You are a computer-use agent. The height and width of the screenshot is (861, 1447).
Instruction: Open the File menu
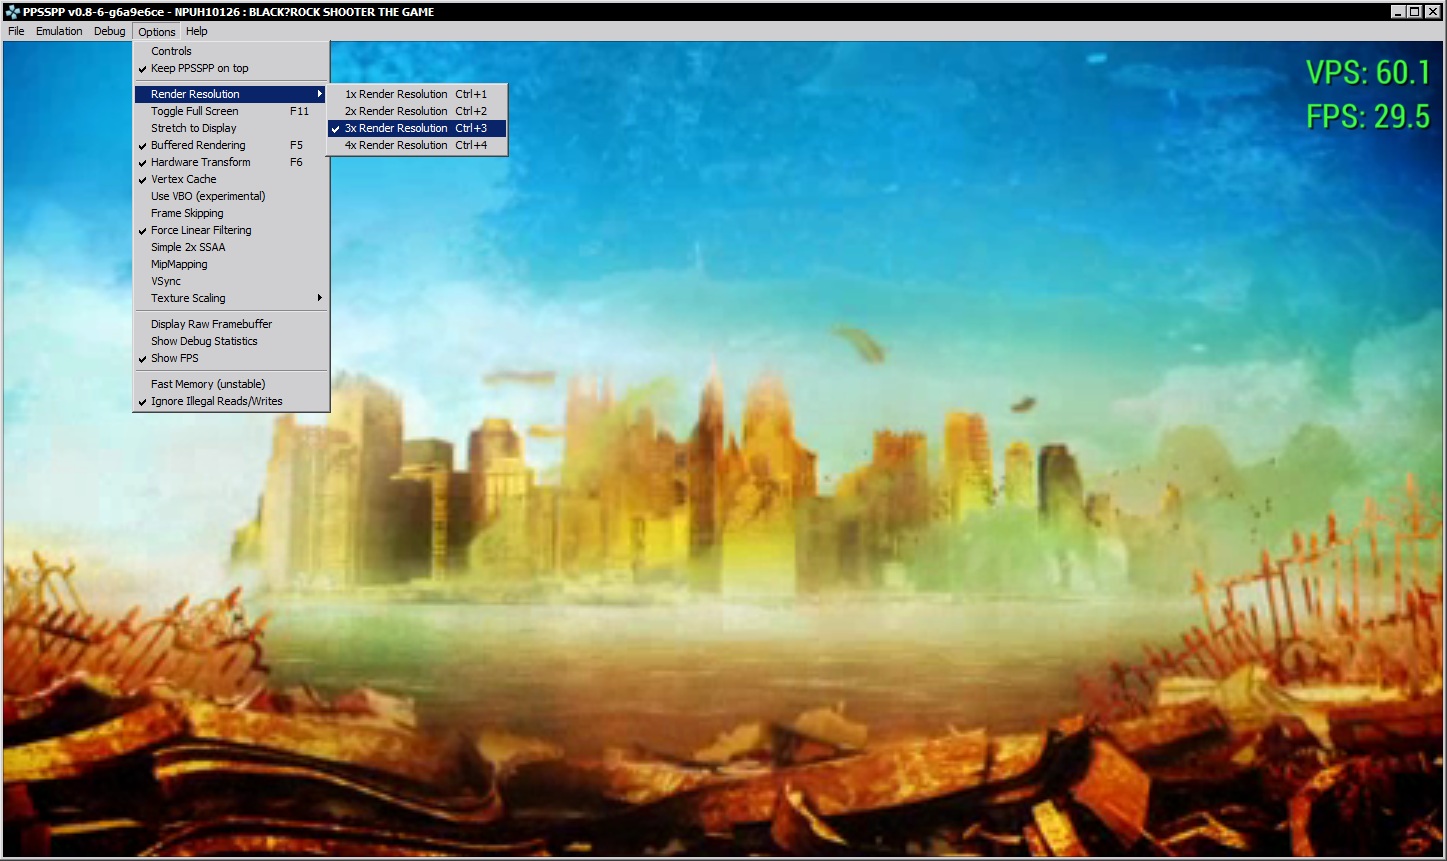[16, 31]
